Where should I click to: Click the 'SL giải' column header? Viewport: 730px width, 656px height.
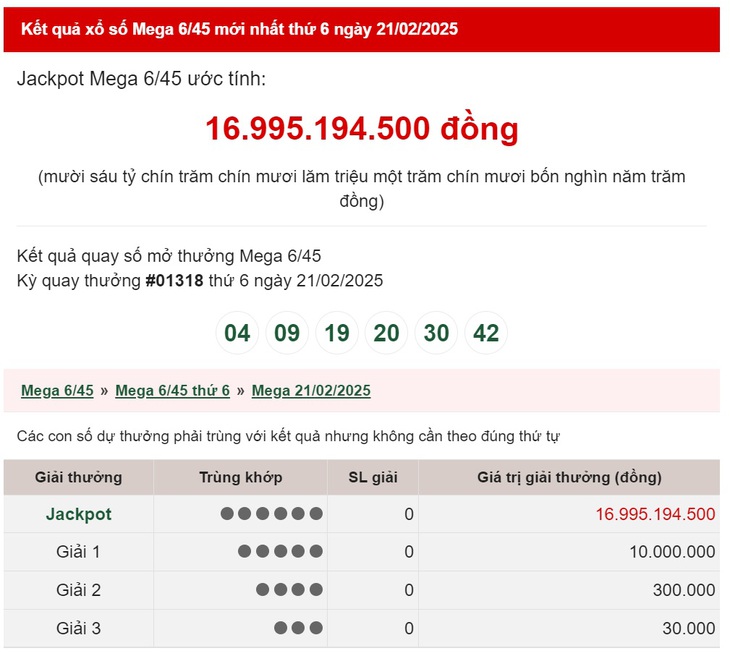[x=373, y=477]
